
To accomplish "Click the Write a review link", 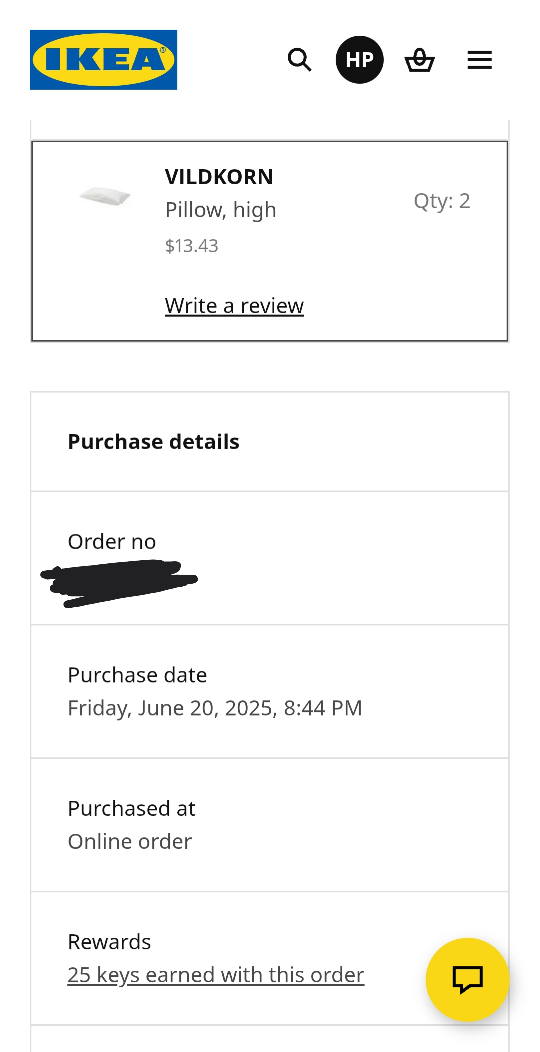I will (234, 305).
